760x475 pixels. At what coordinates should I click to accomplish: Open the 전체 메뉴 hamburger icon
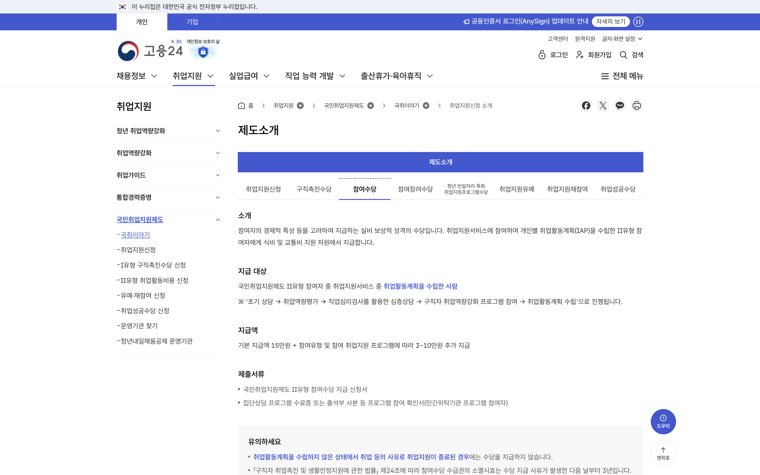point(605,76)
